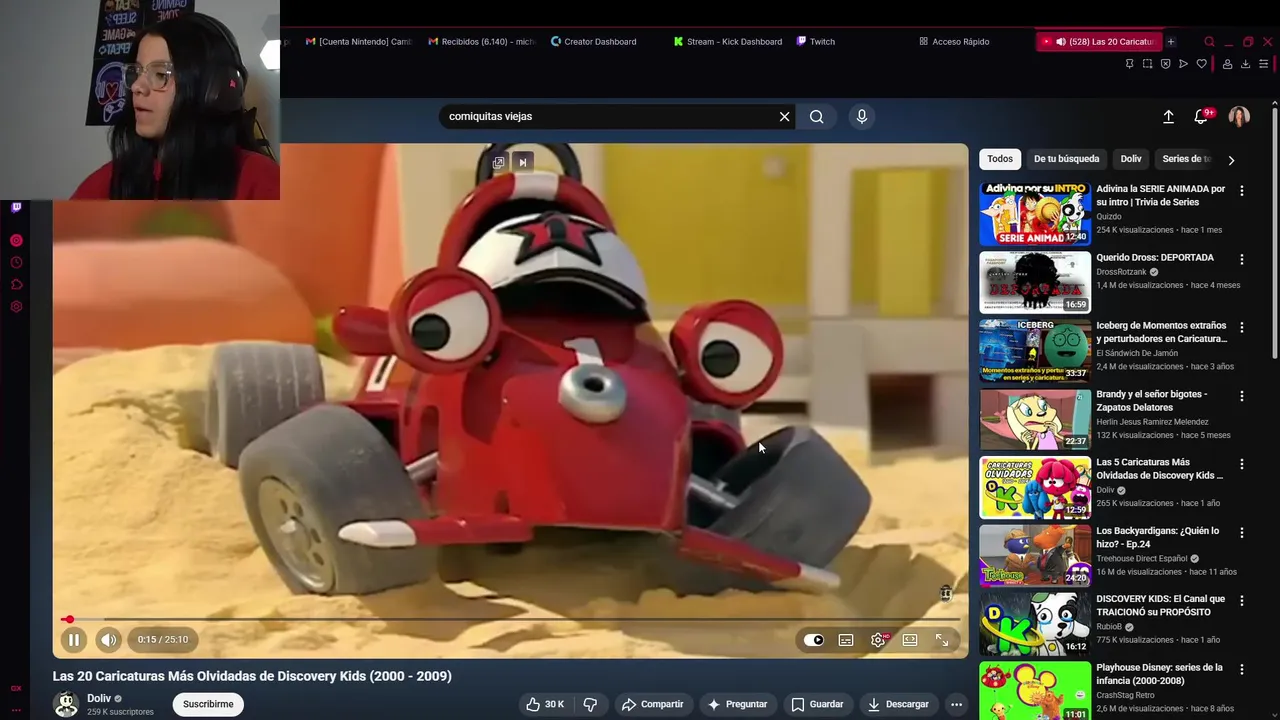Open options for Iceberg de Momentos extraños
Screen dimensions: 1280x720
click(1242, 327)
